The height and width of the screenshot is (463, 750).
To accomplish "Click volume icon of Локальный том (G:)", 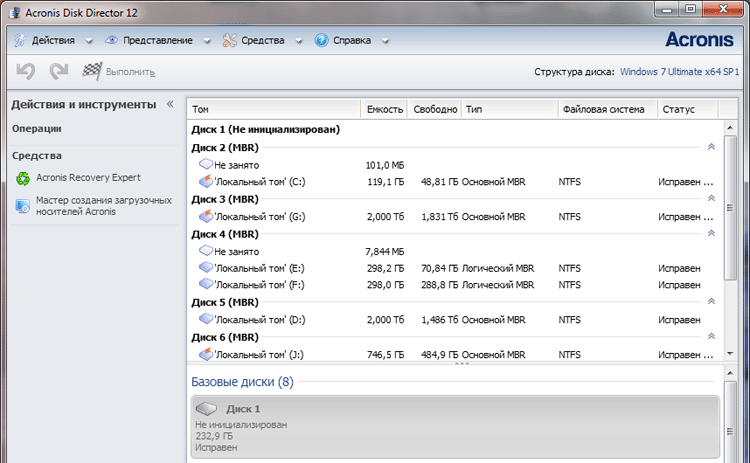I will [206, 216].
